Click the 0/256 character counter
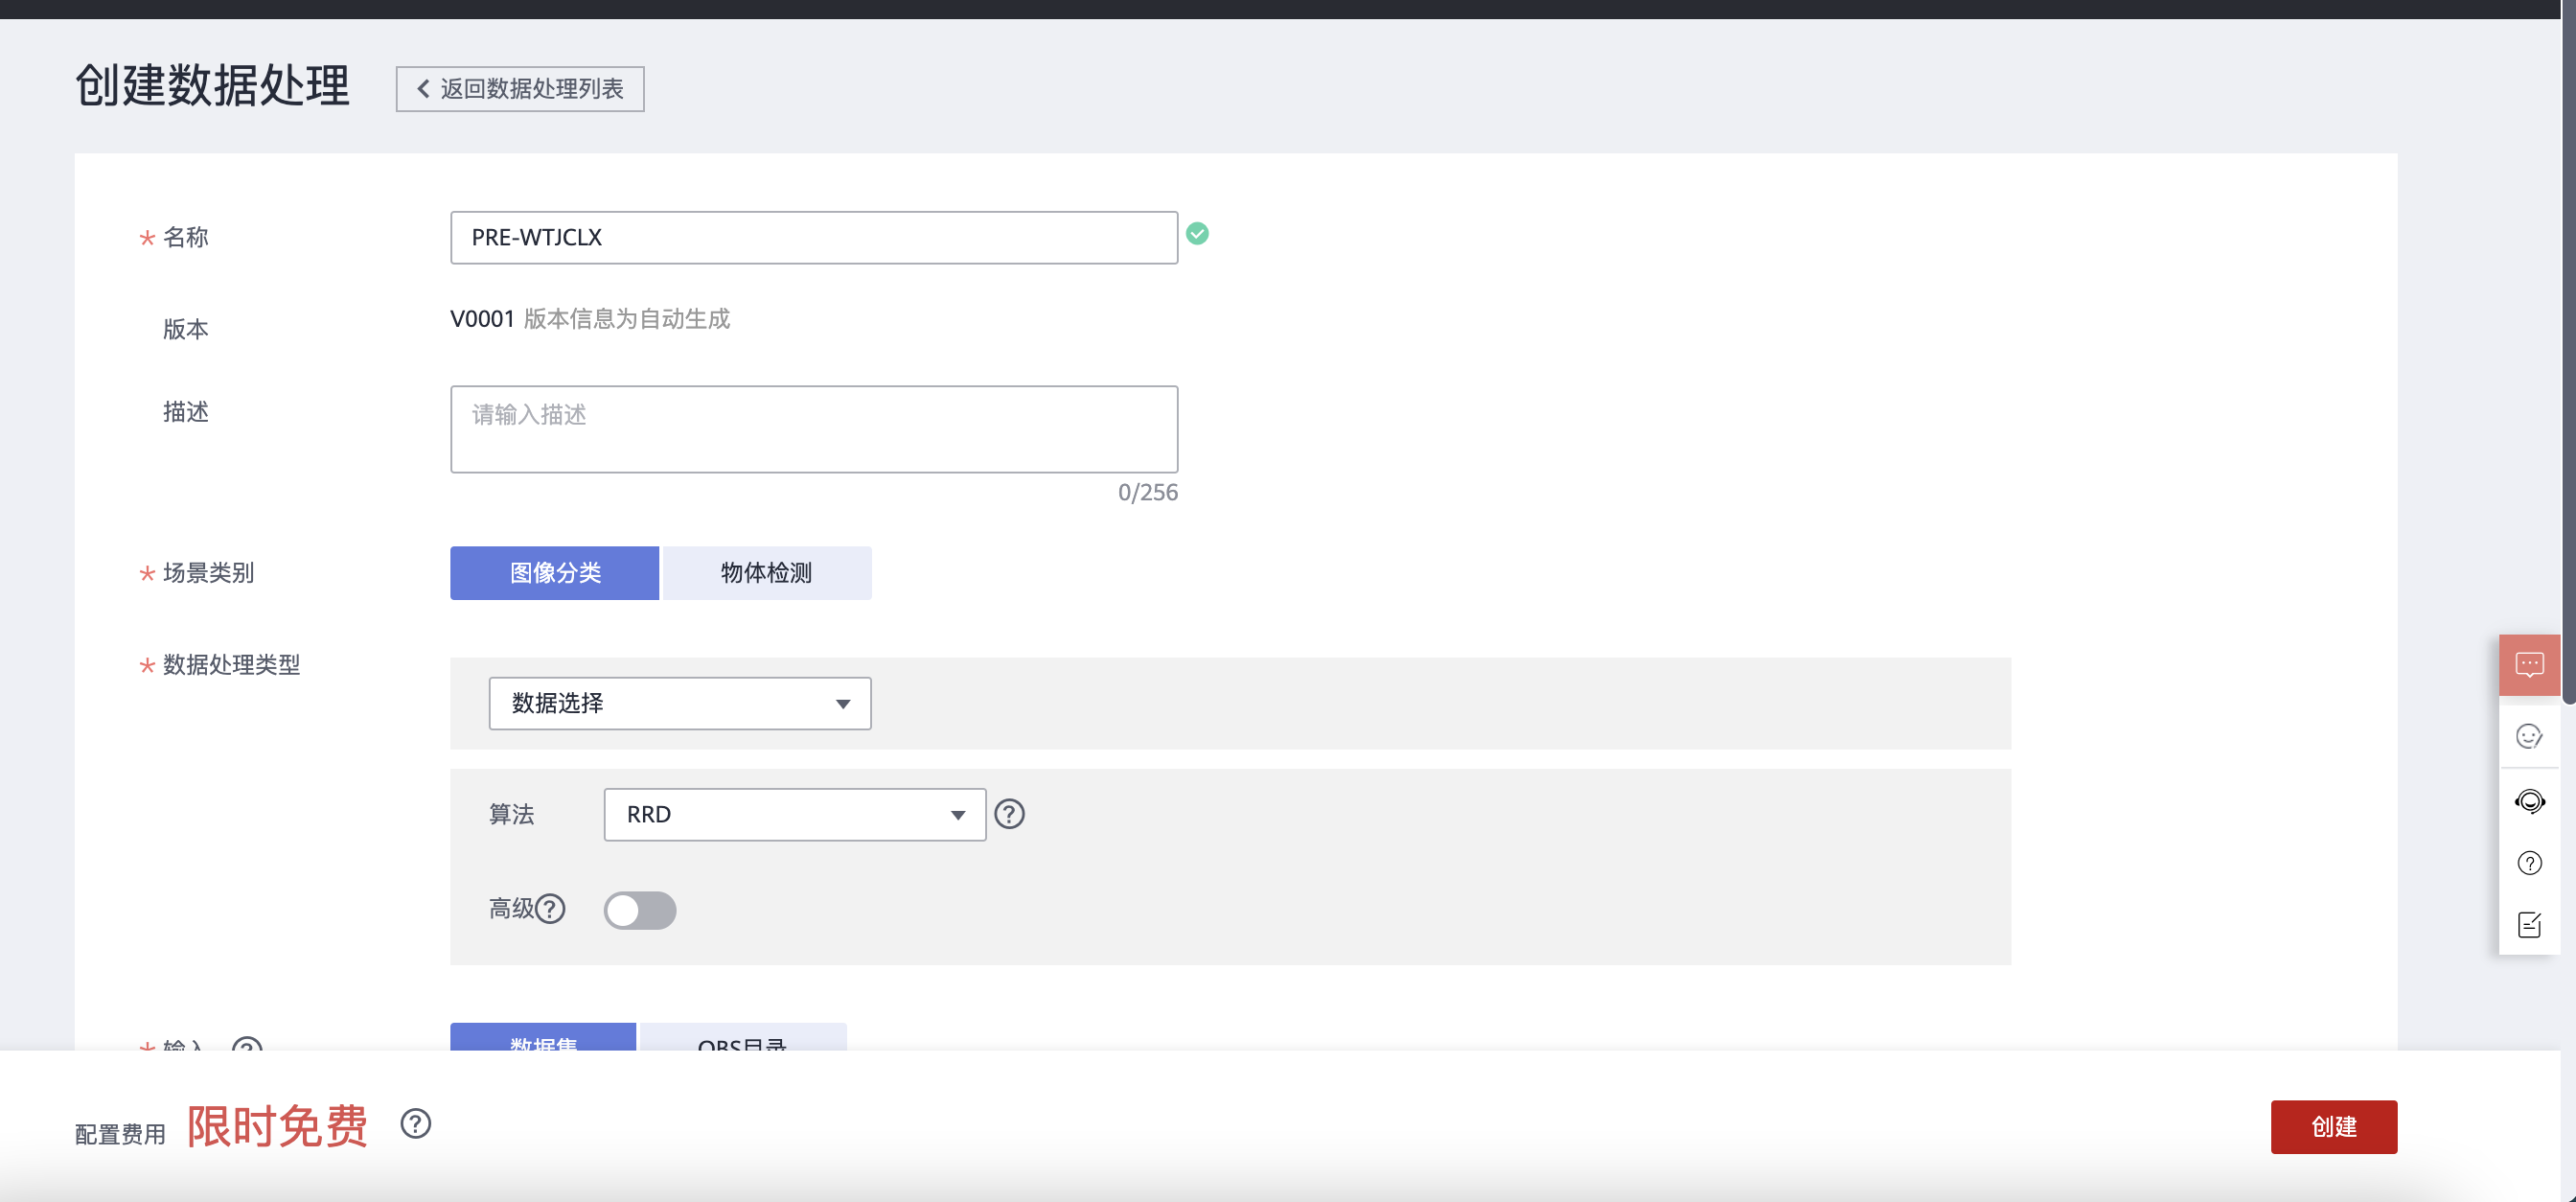 (1148, 492)
